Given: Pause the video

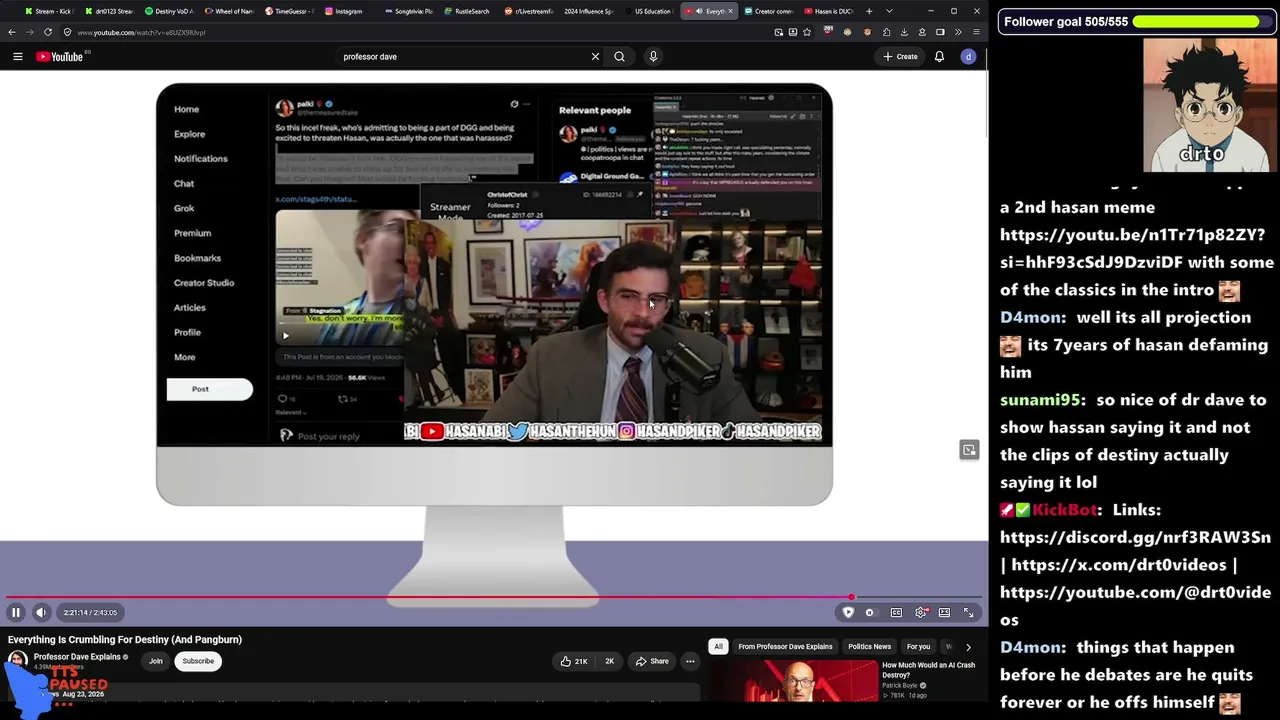Looking at the screenshot, I should coord(16,612).
